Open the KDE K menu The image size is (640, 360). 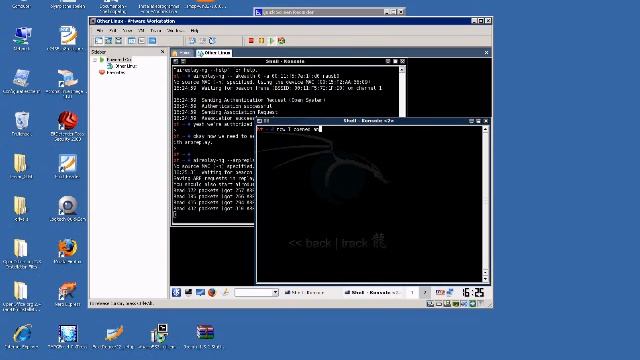click(176, 292)
